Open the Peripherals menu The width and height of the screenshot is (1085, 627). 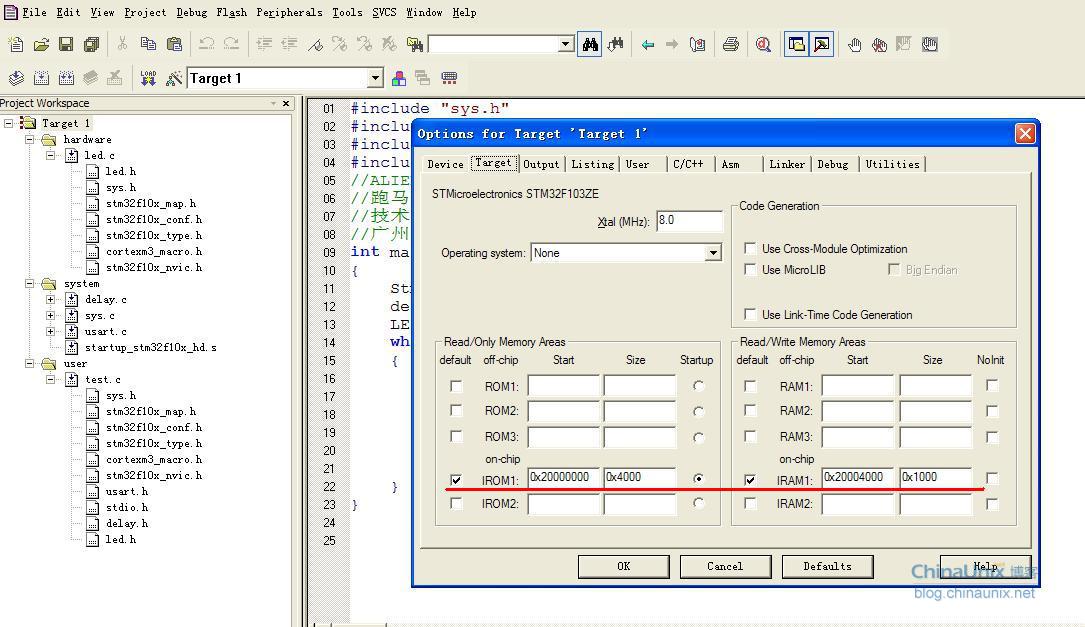coord(289,12)
